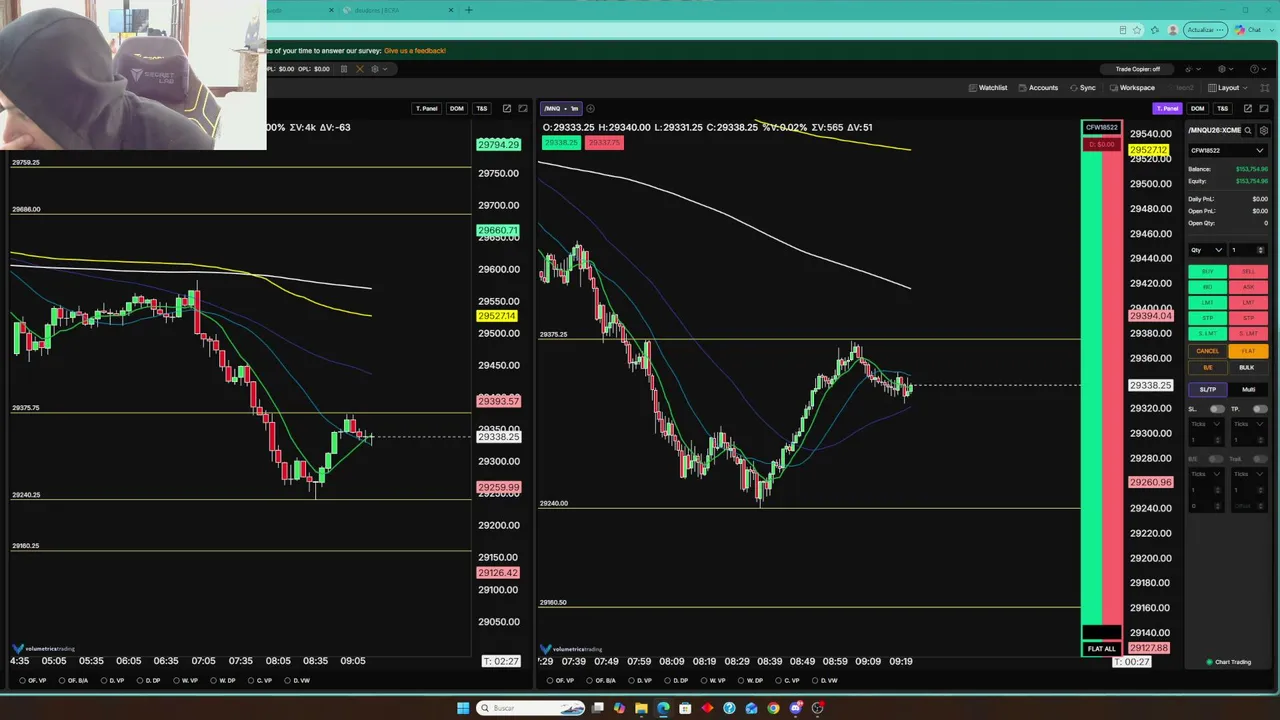Open T&S on right chart
This screenshot has width=1280, height=720.
[x=1222, y=108]
